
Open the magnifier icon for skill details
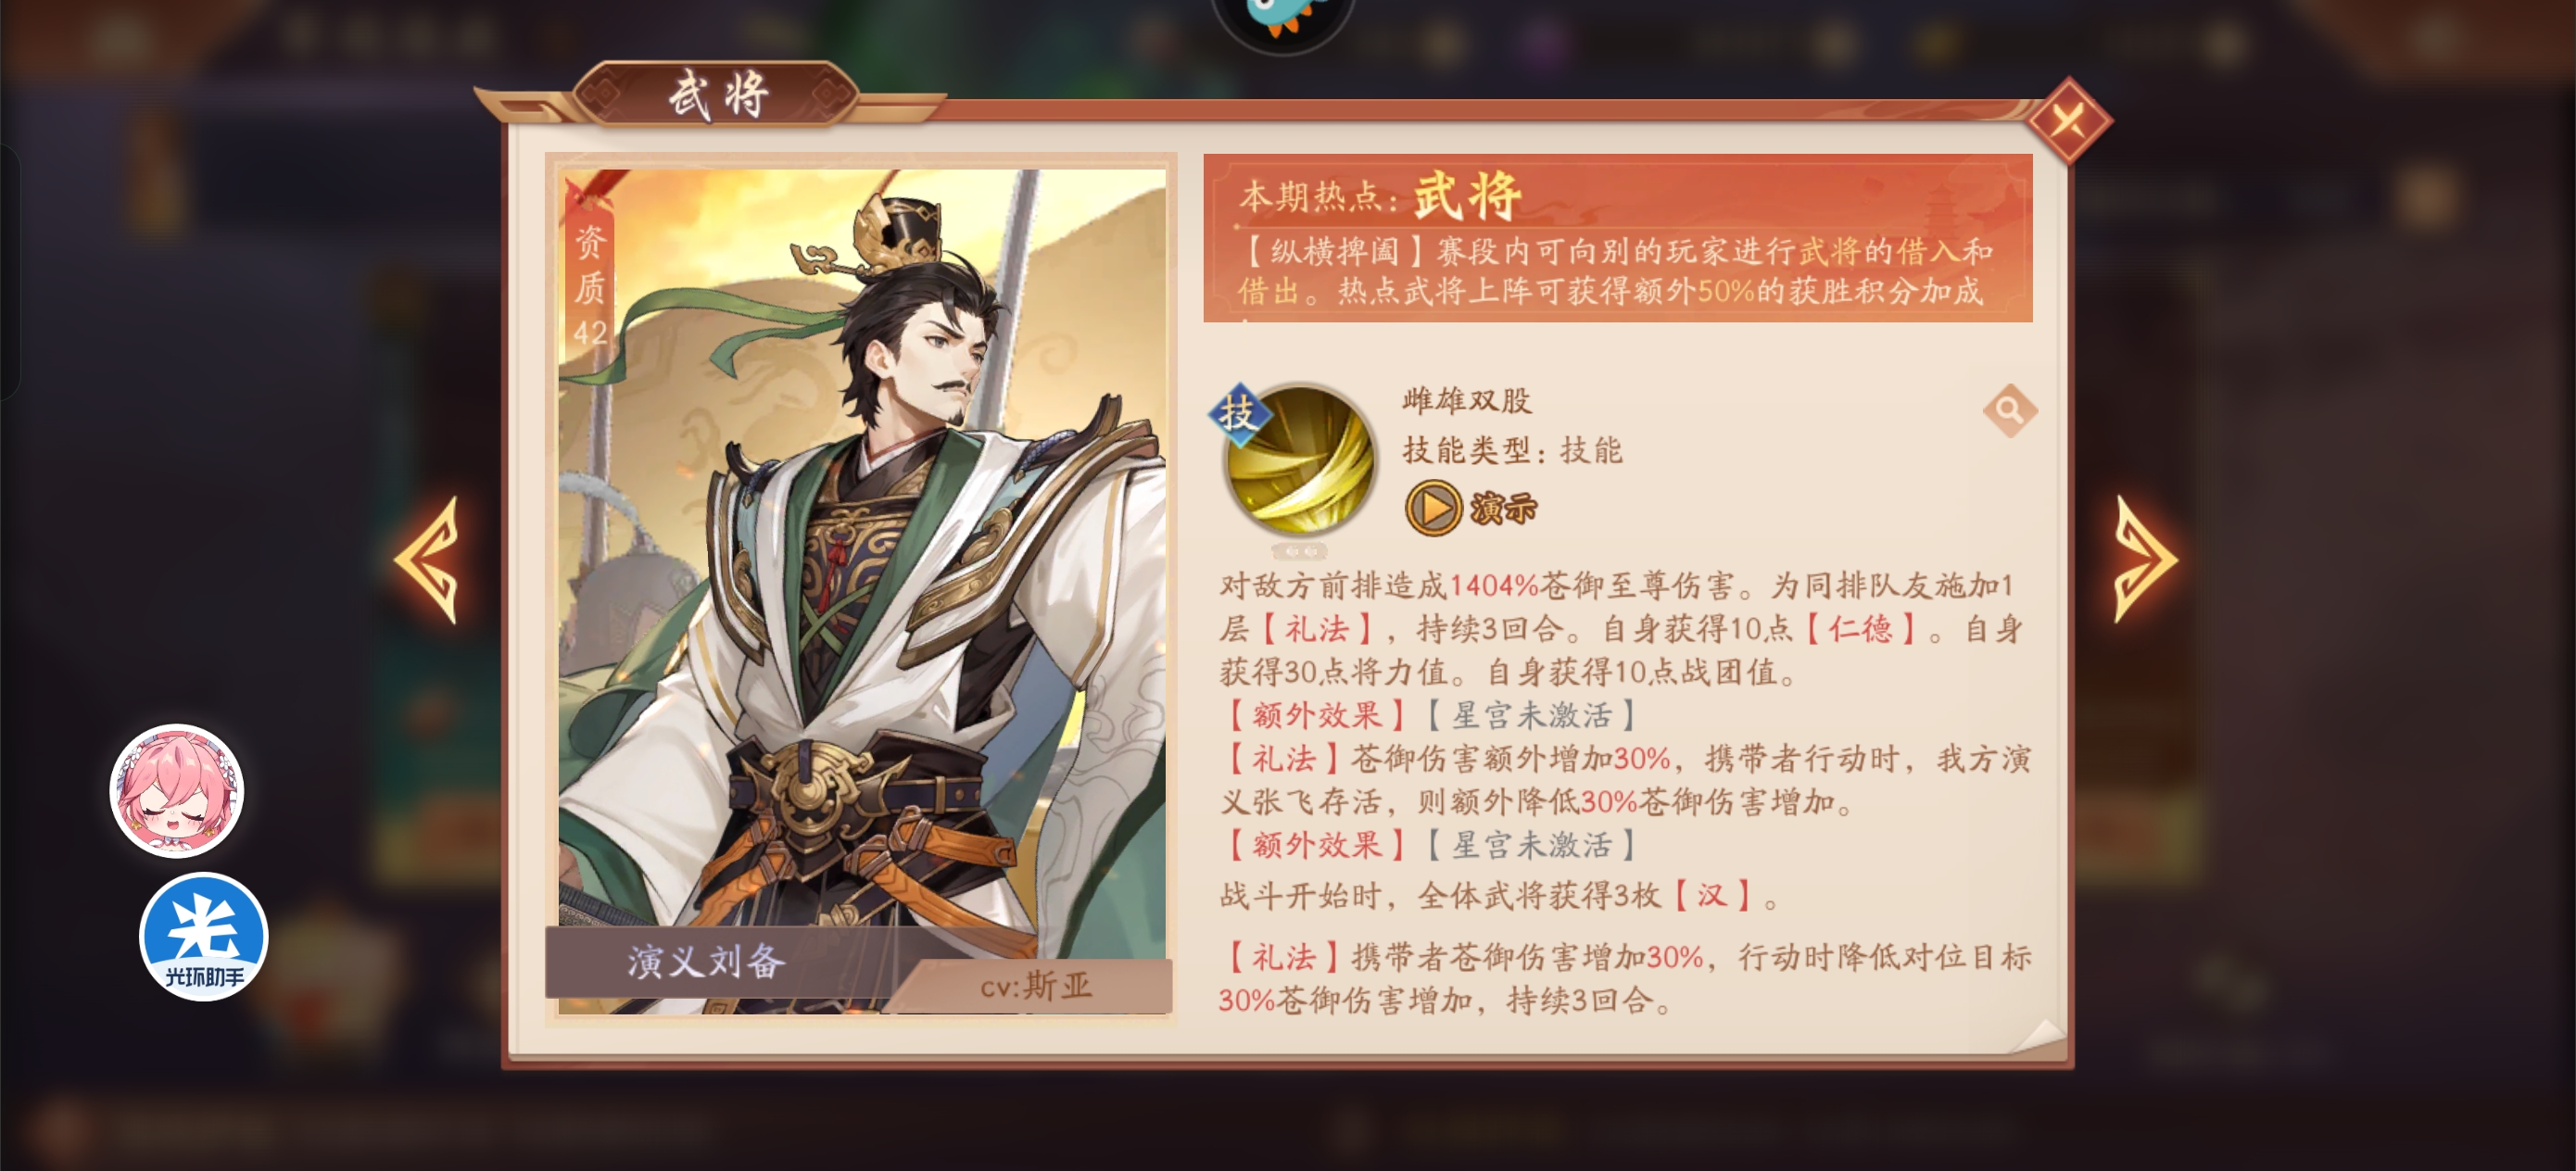[x=2010, y=410]
